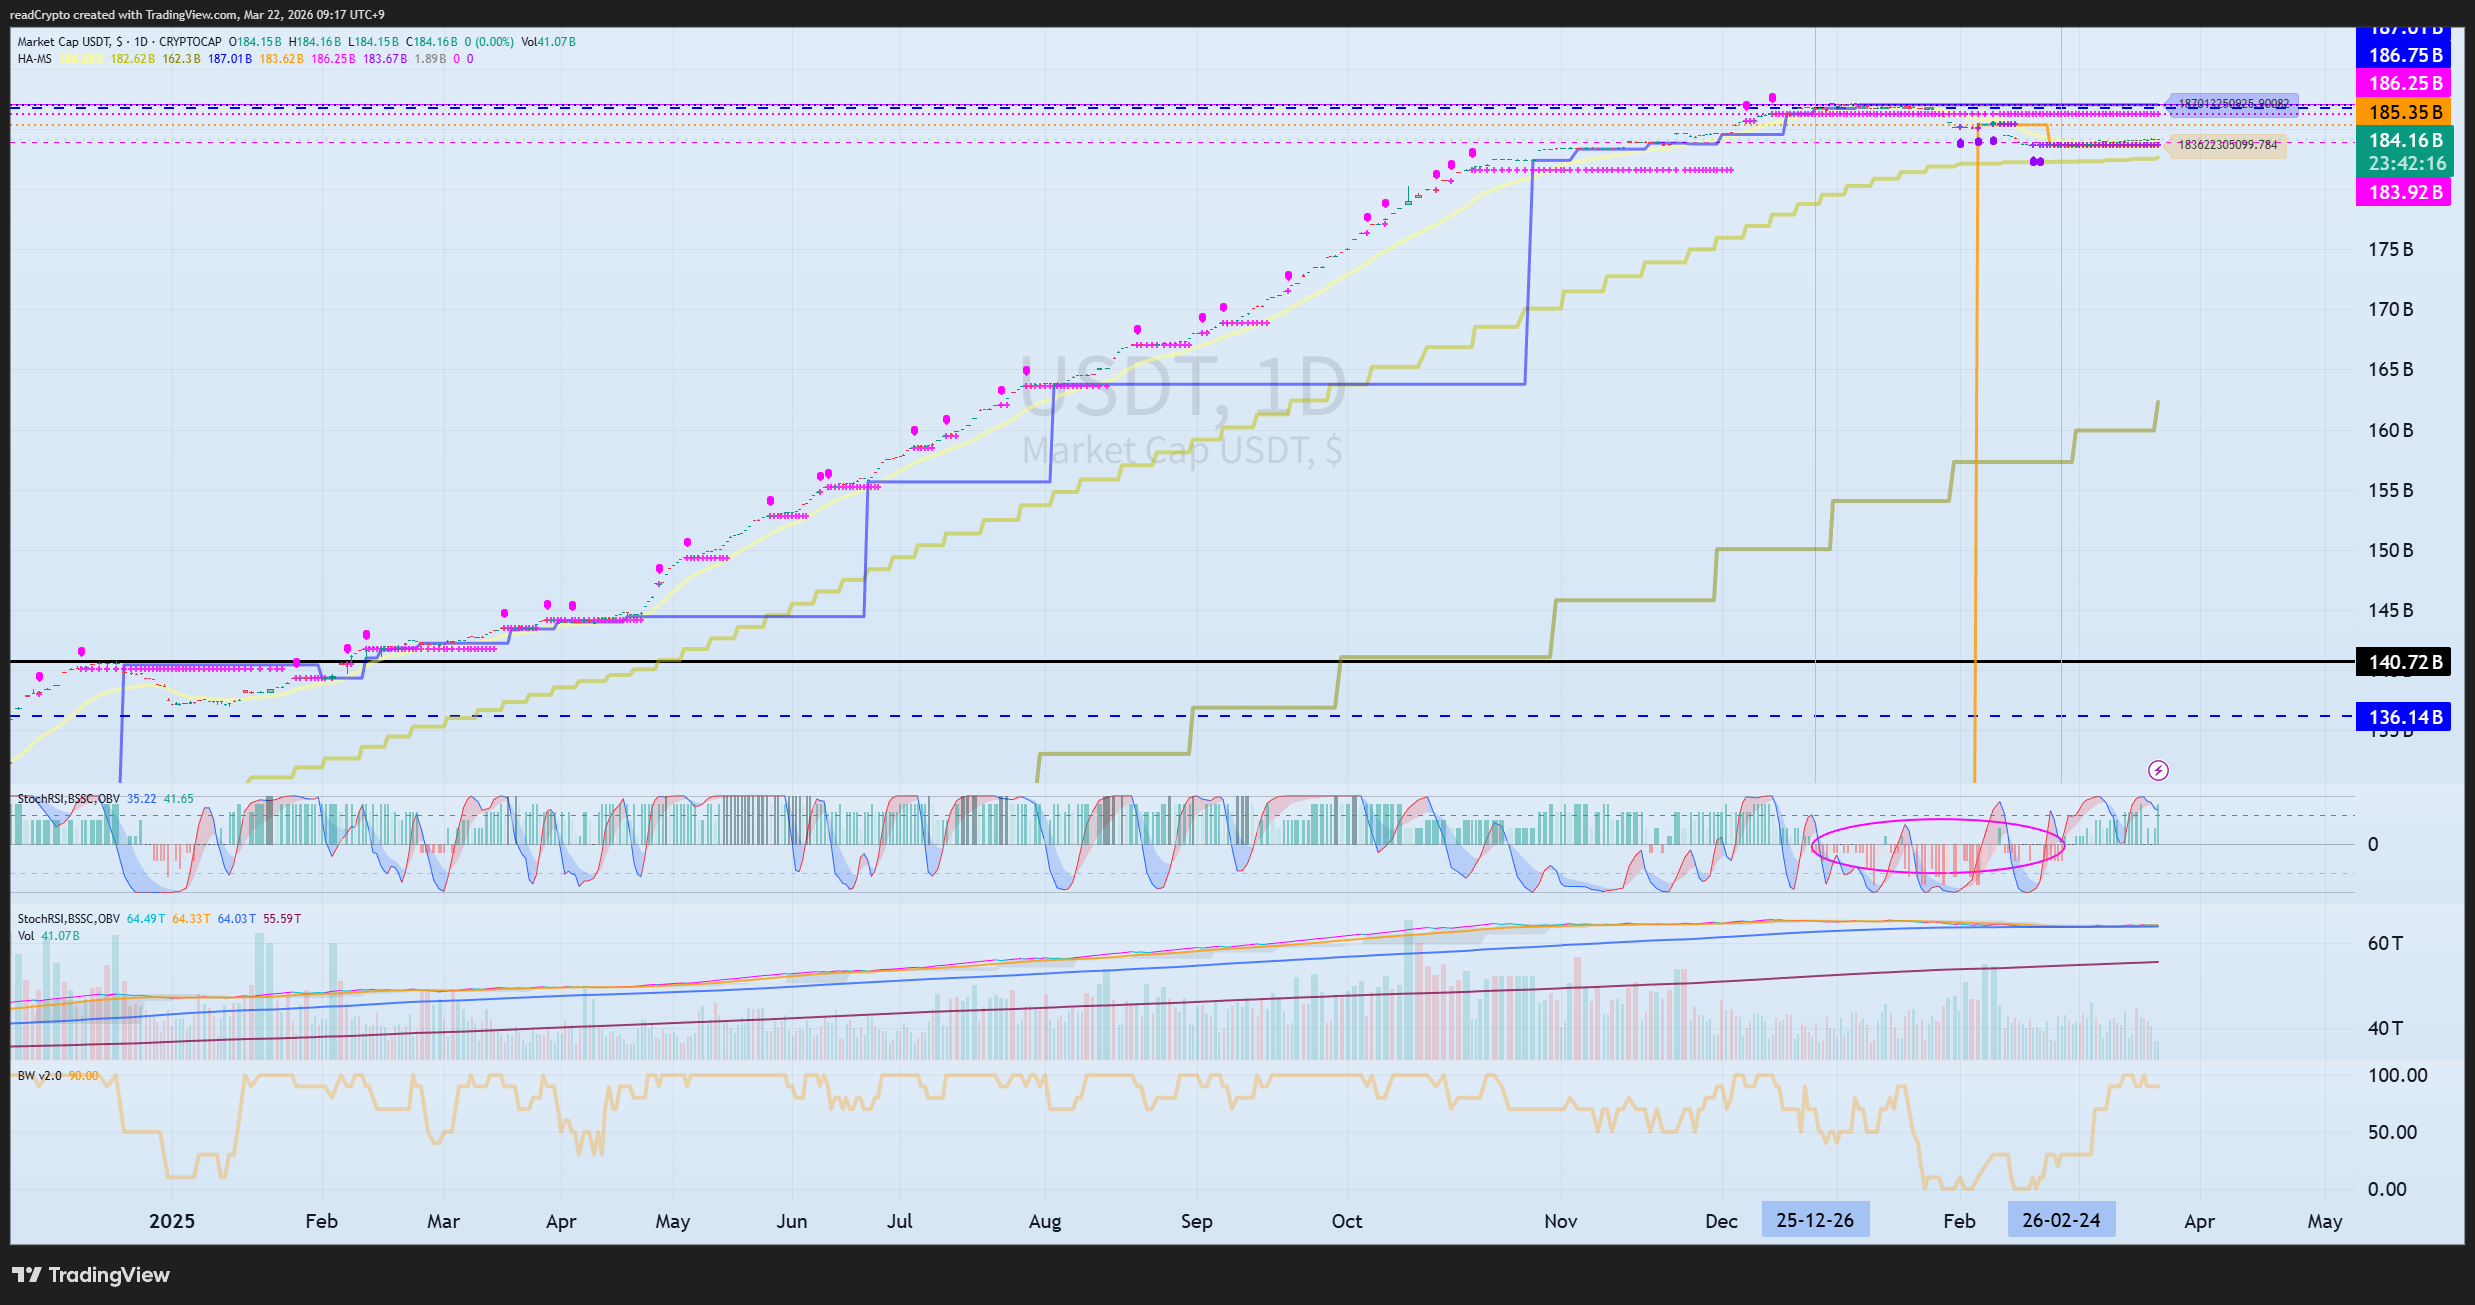This screenshot has height=1305, width=2475.
Task: Click the 0 (0.00%) change value
Action: coord(489,42)
